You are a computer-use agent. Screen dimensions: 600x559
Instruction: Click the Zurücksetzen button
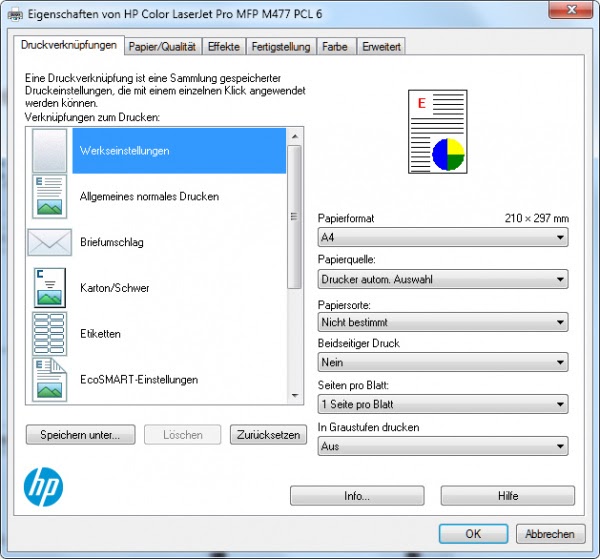point(268,435)
